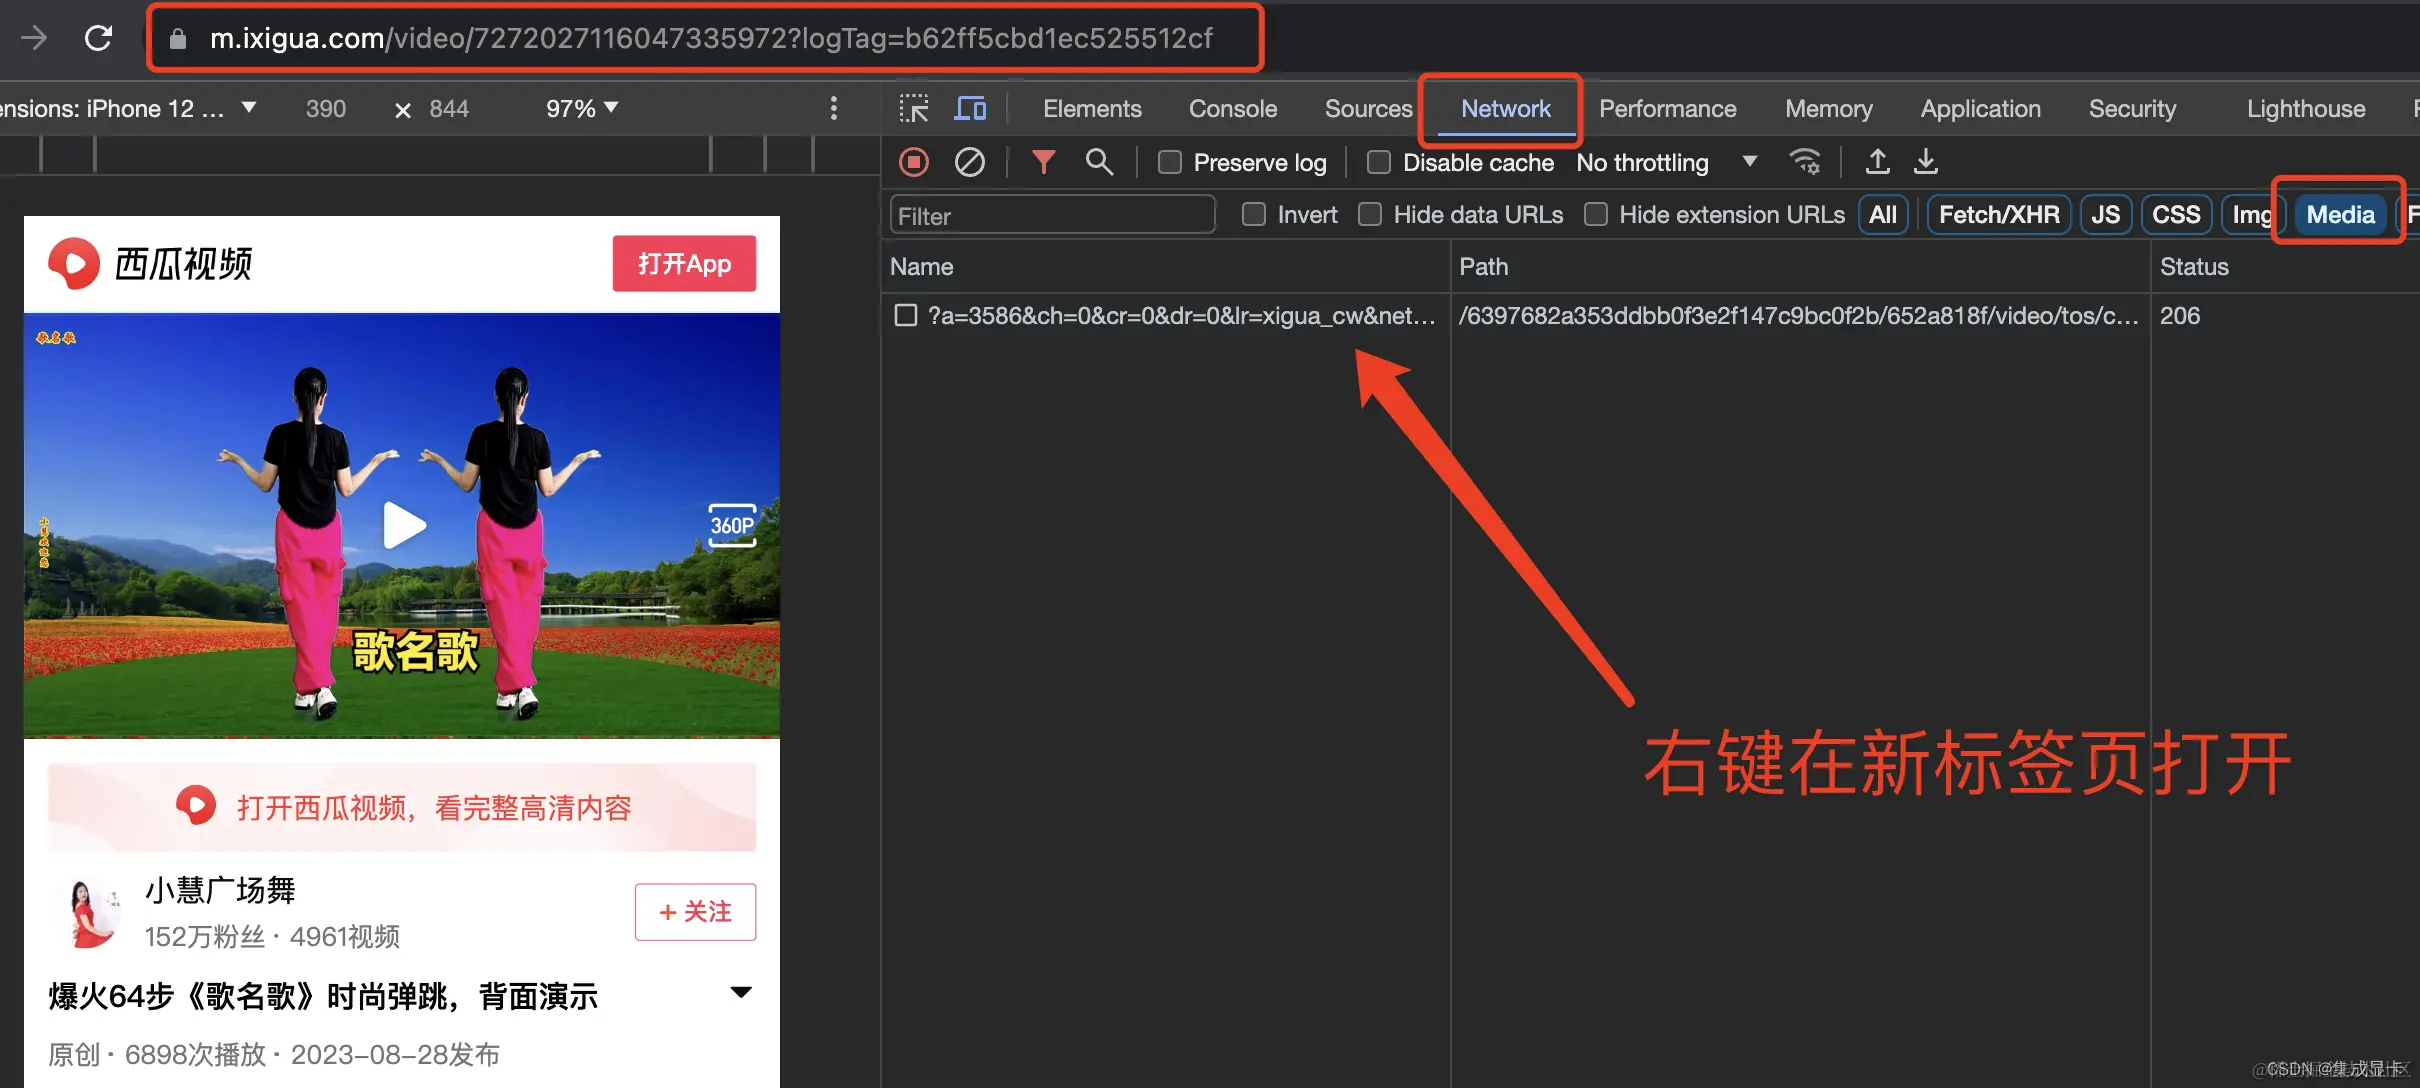This screenshot has height=1088, width=2420.
Task: Play the video with center play button
Action: [x=404, y=525]
